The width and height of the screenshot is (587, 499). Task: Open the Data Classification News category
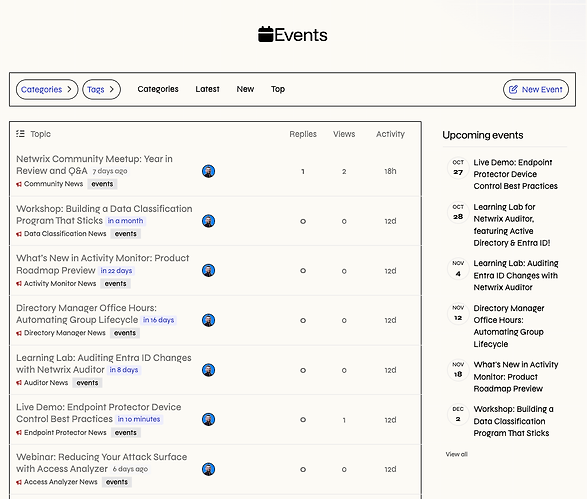point(61,234)
